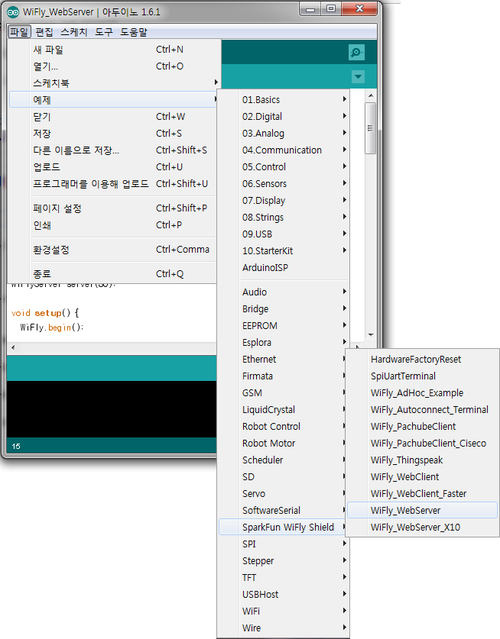Open SparkFun WiFly Shield examples

(282, 527)
